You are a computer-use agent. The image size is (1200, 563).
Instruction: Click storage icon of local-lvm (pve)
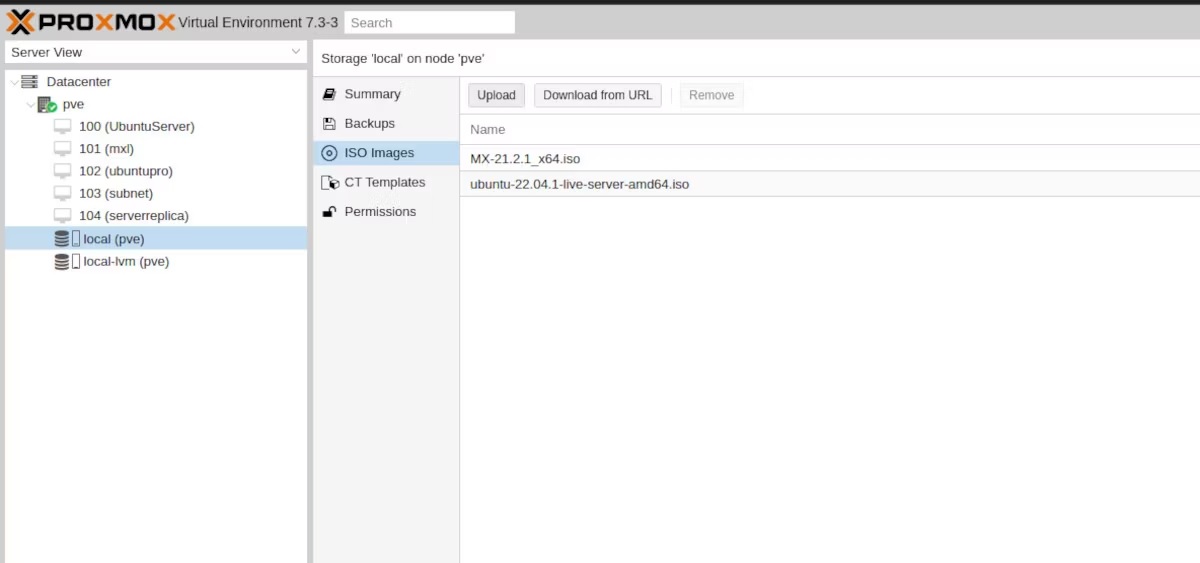tap(67, 261)
